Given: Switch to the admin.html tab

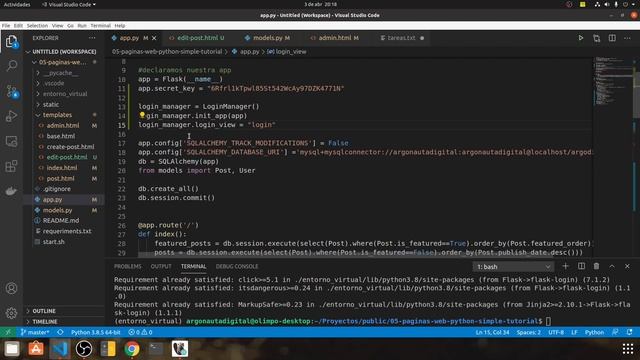Looking at the screenshot, I should pyautogui.click(x=334, y=38).
